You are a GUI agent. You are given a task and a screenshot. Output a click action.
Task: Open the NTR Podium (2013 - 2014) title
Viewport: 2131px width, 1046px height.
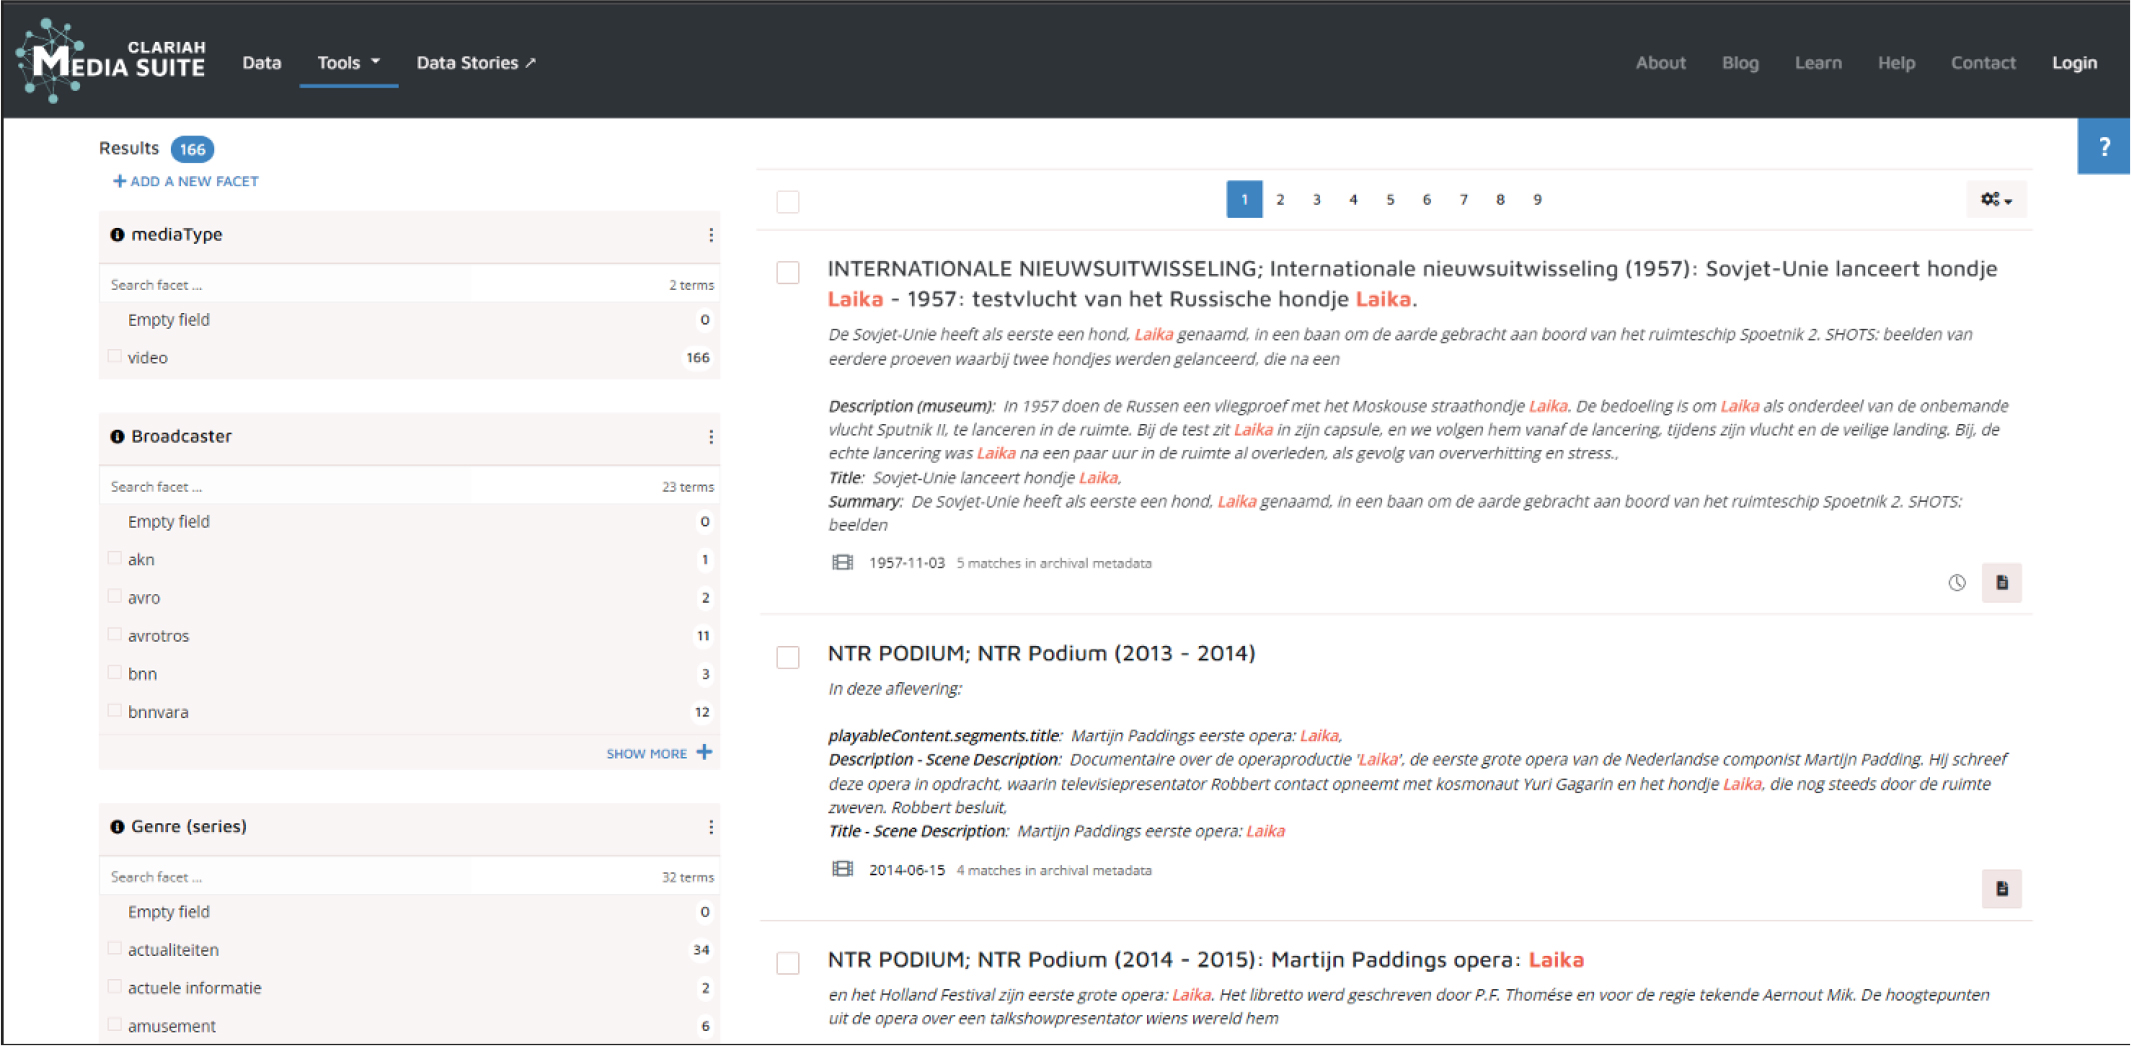point(1041,653)
